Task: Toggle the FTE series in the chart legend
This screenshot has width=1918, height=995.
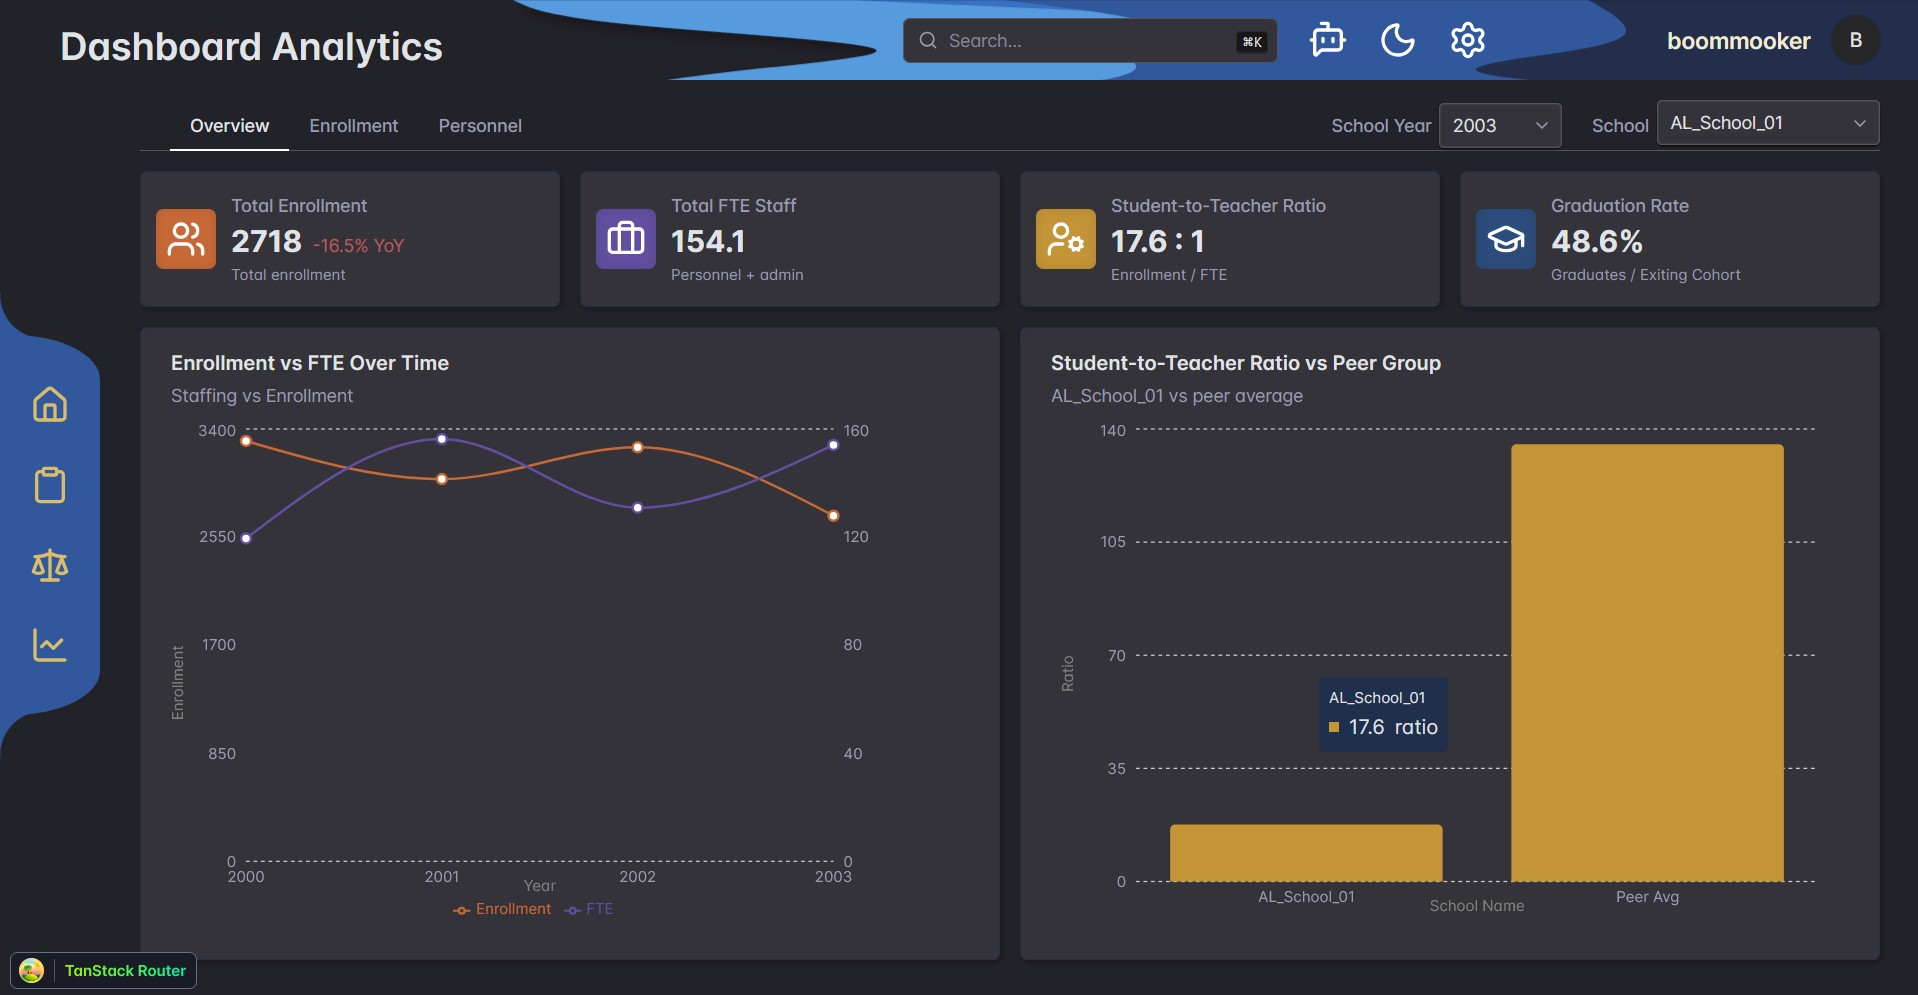Action: tap(590, 909)
